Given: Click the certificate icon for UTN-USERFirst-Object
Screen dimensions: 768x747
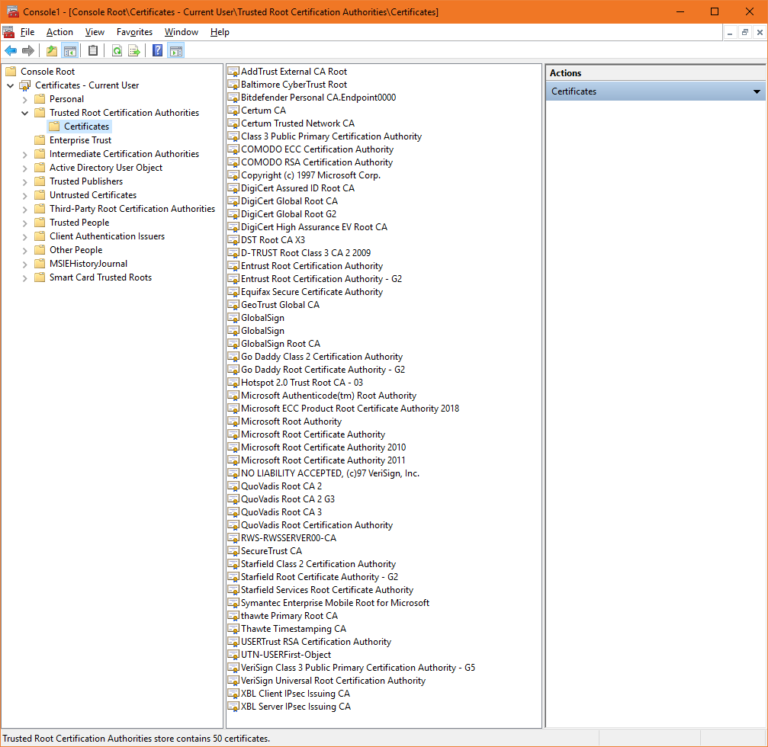Looking at the screenshot, I should pos(234,654).
